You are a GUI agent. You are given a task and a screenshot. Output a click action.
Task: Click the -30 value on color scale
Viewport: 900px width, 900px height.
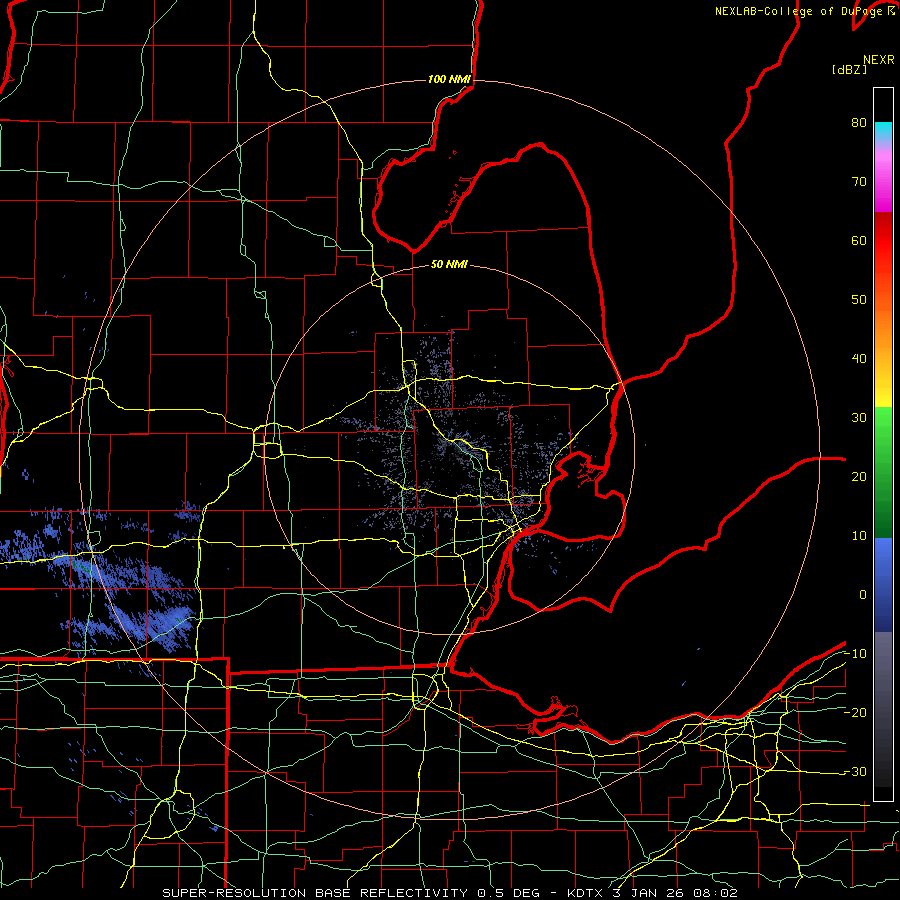pos(855,771)
